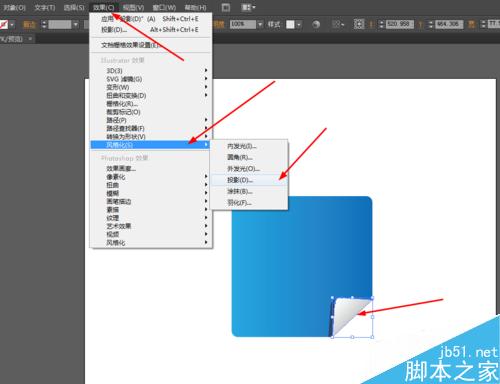The height and width of the screenshot is (384, 500).
Task: Open 文档栅格效果设置(E)... menu item
Action: click(x=151, y=45)
